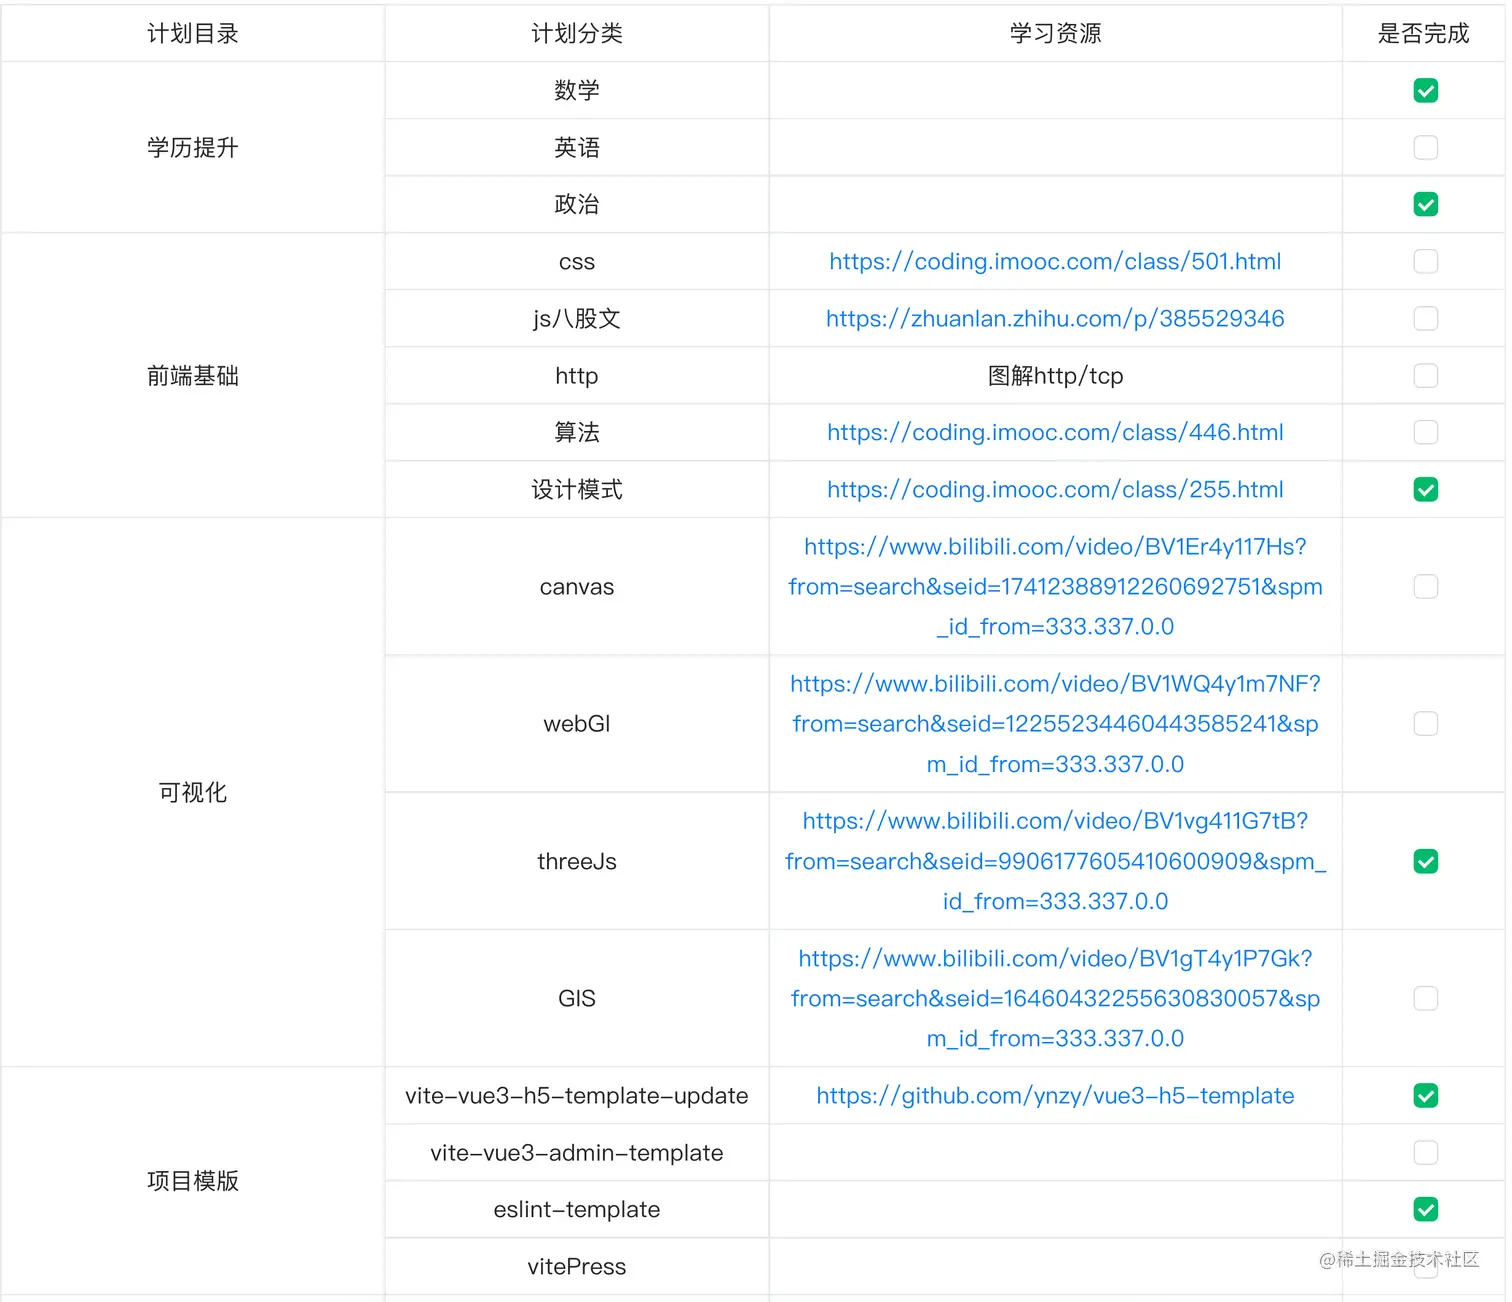Click the threeJs category cell

[x=577, y=862]
